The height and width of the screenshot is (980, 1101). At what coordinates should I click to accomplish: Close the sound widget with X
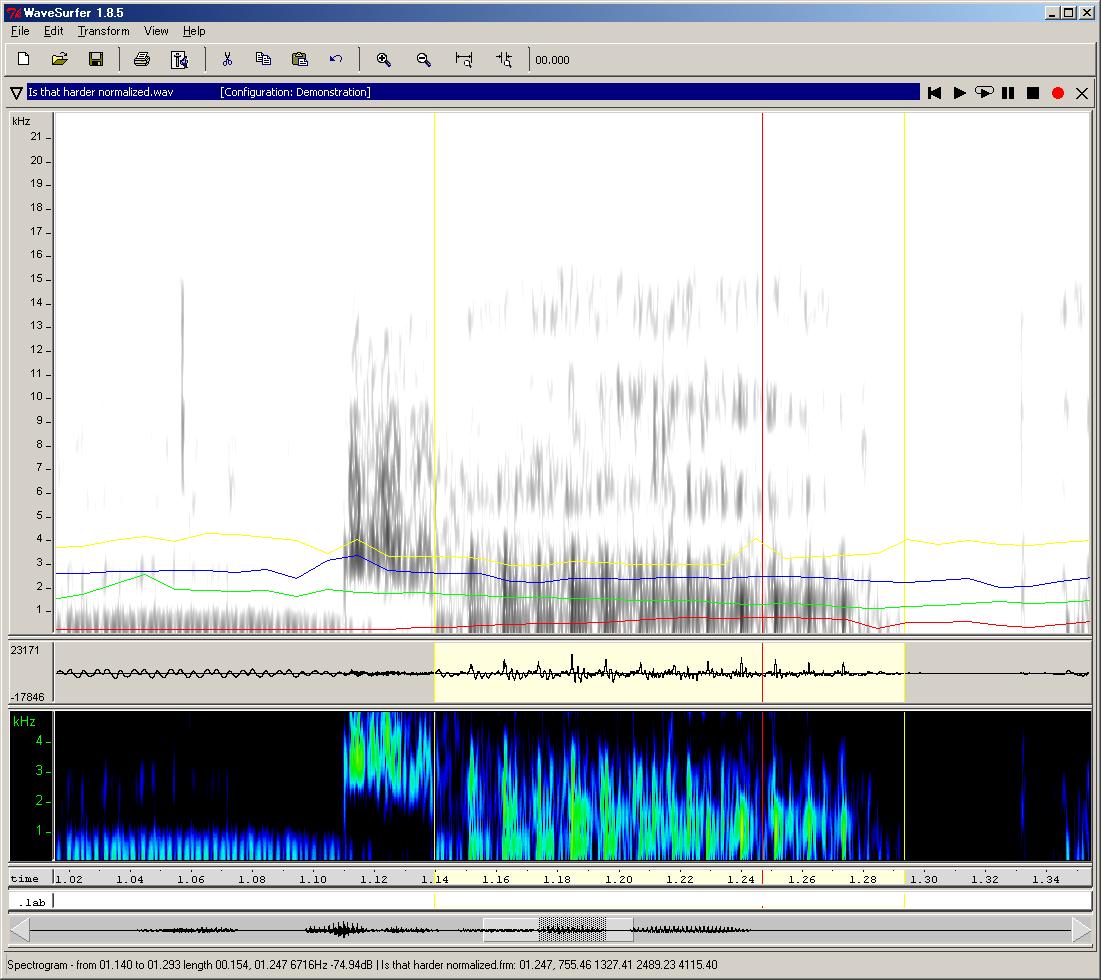tap(1081, 93)
